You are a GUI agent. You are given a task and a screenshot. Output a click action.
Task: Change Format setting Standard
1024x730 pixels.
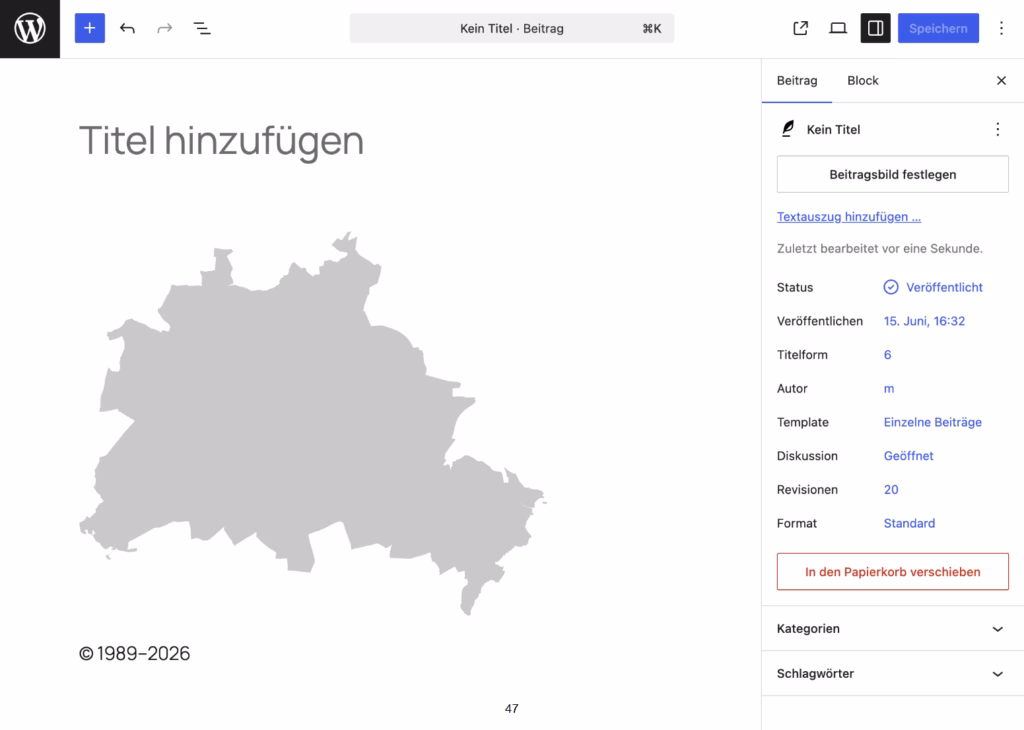coord(909,523)
